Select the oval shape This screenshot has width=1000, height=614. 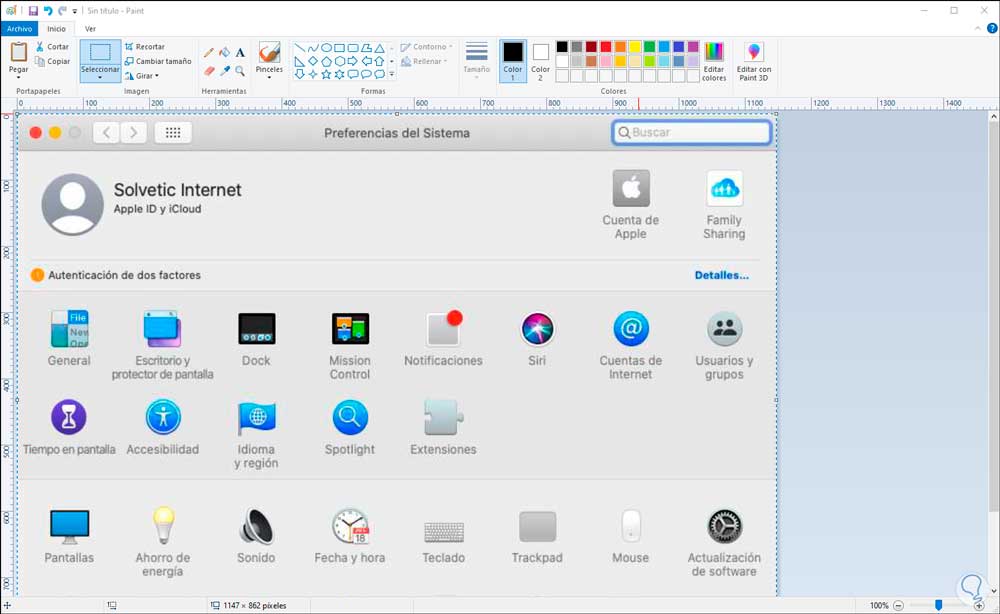pyautogui.click(x=326, y=48)
